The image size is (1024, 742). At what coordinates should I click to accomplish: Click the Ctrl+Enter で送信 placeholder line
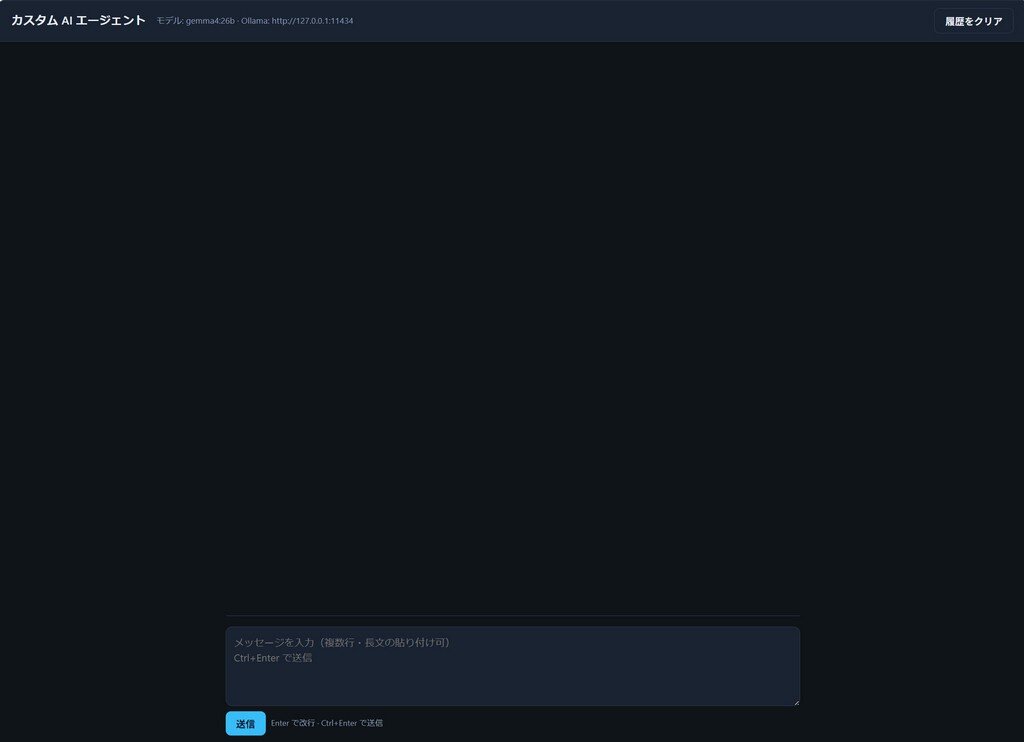pyautogui.click(x=273, y=658)
